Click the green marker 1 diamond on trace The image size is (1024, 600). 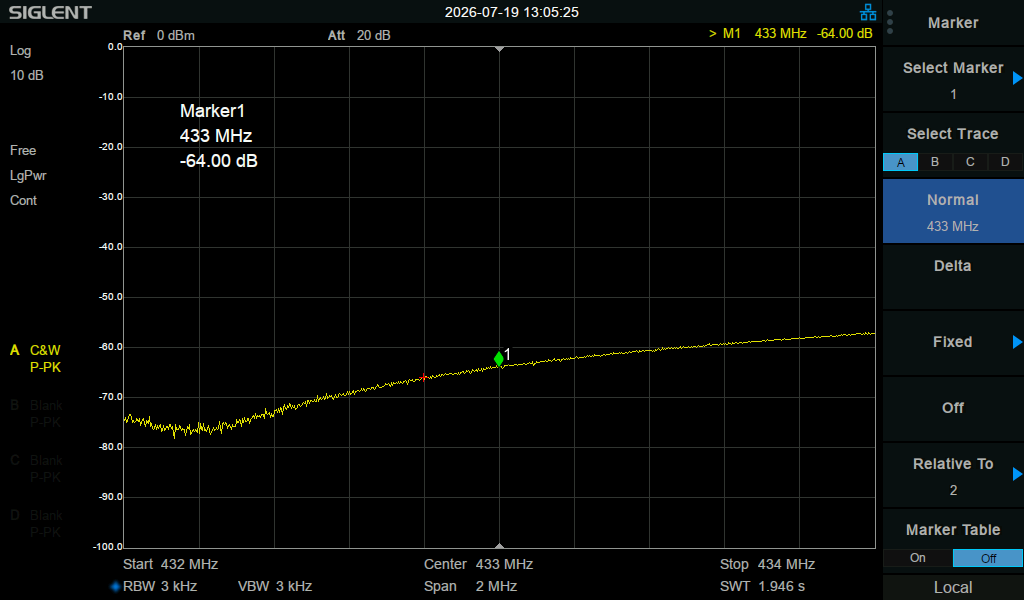pyautogui.click(x=499, y=358)
